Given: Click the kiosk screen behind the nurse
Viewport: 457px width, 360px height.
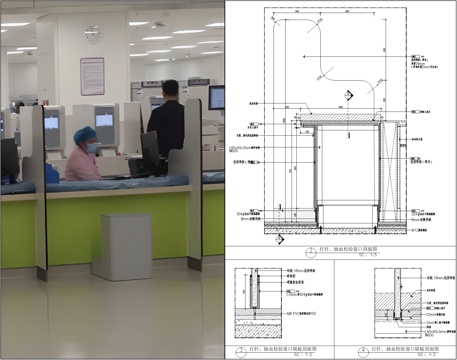Looking at the screenshot, I should [x=104, y=120].
